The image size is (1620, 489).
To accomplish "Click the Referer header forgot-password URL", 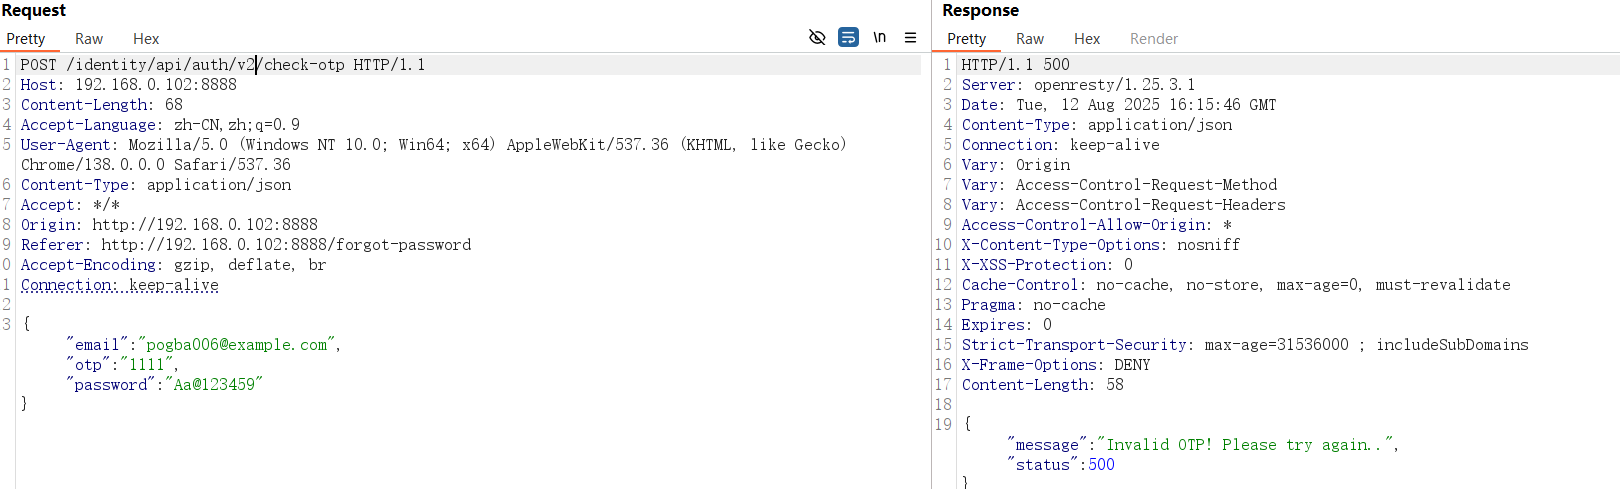I will tap(286, 245).
